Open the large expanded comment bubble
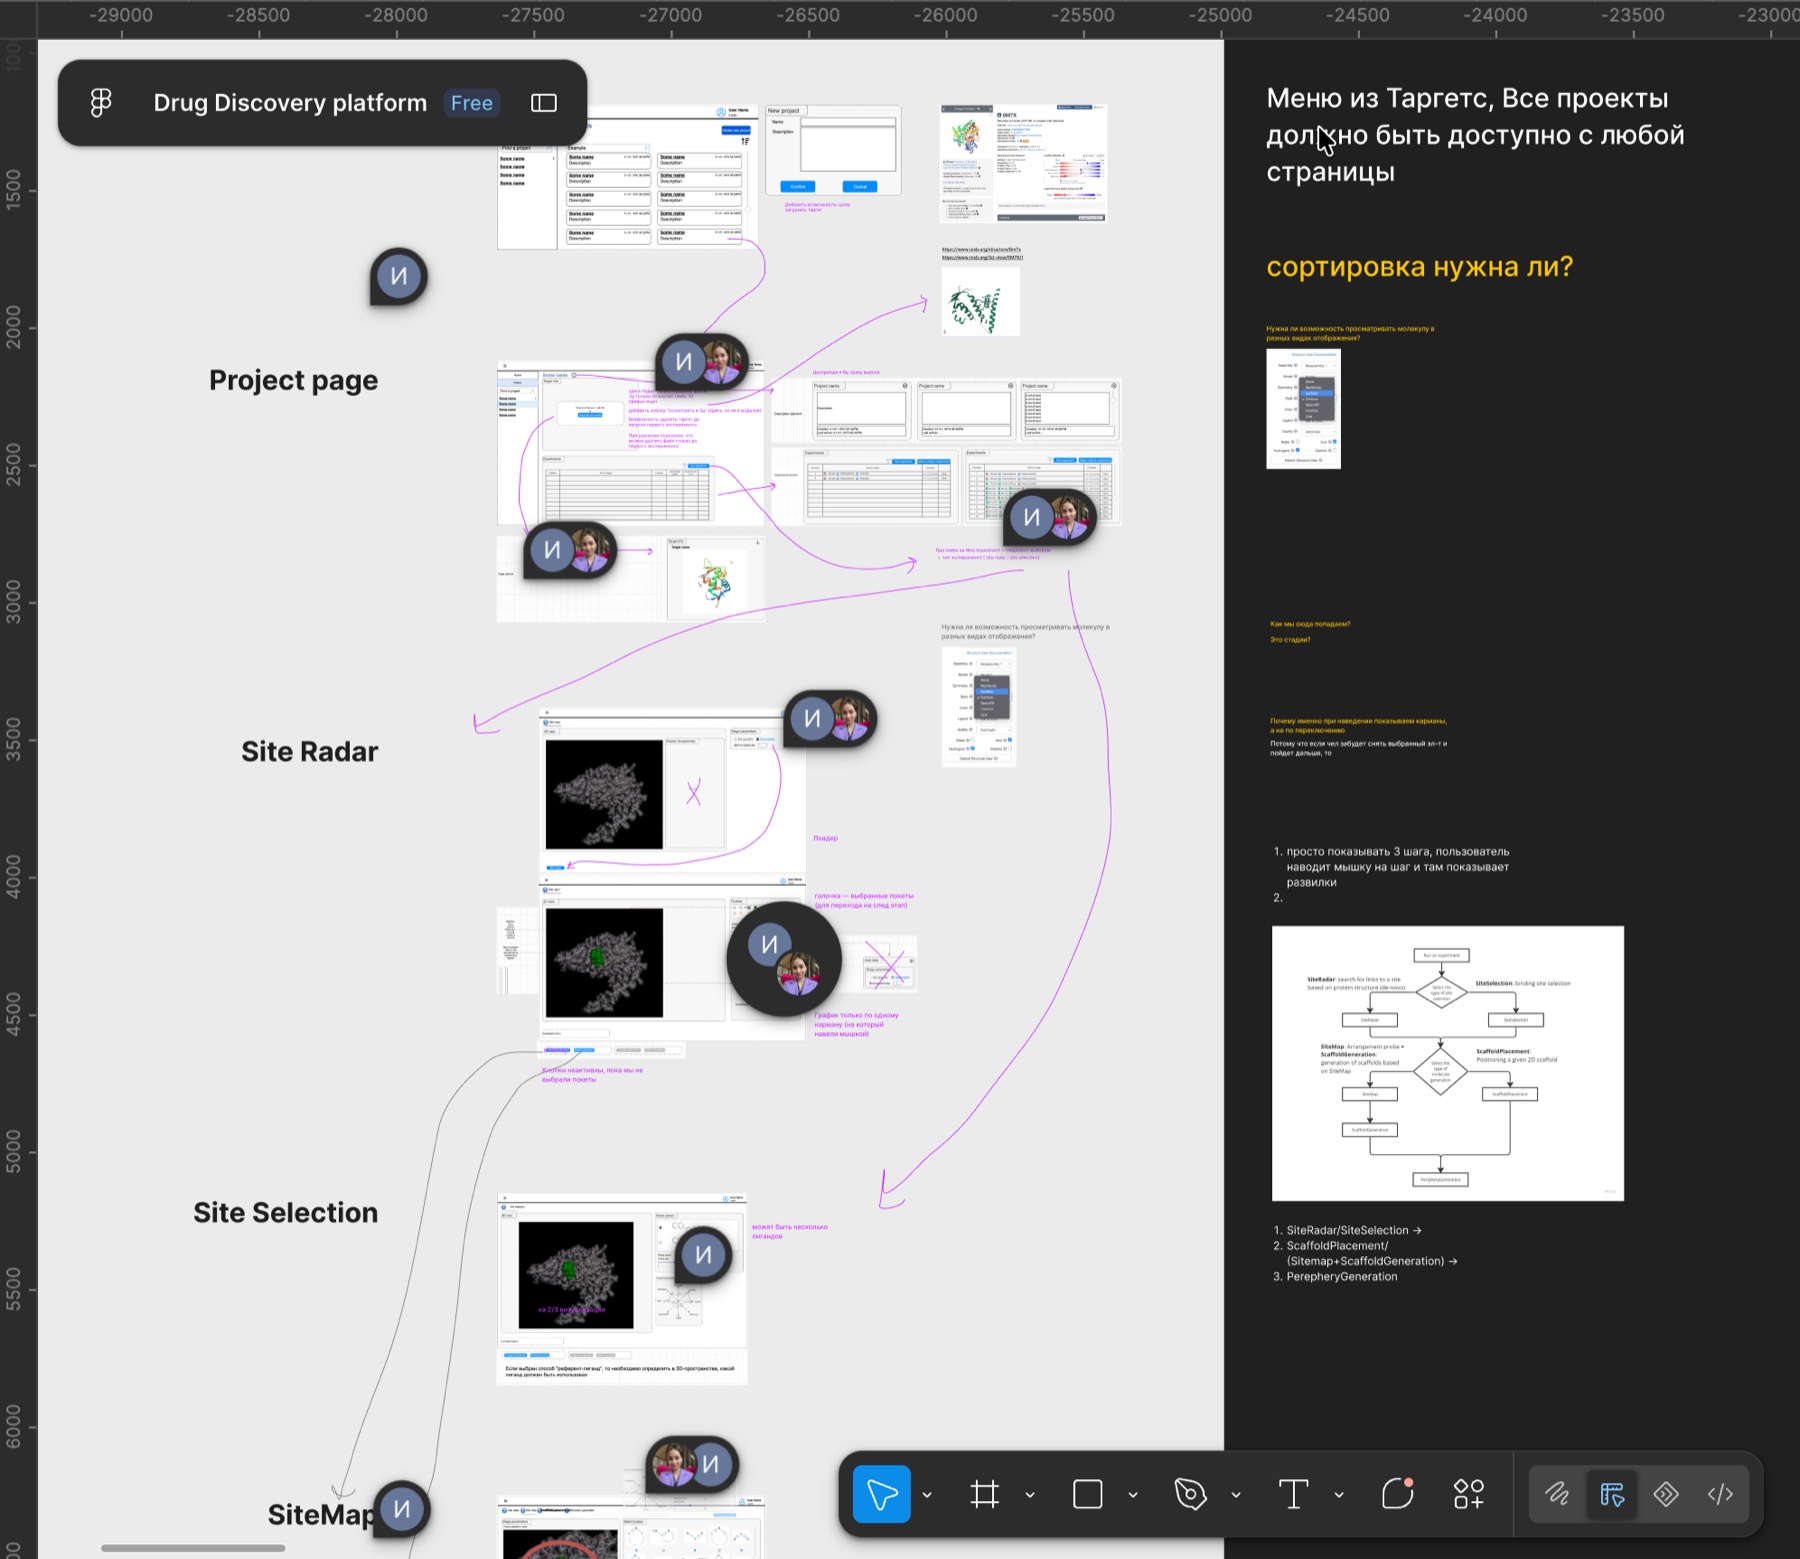1800x1559 pixels. (784, 959)
